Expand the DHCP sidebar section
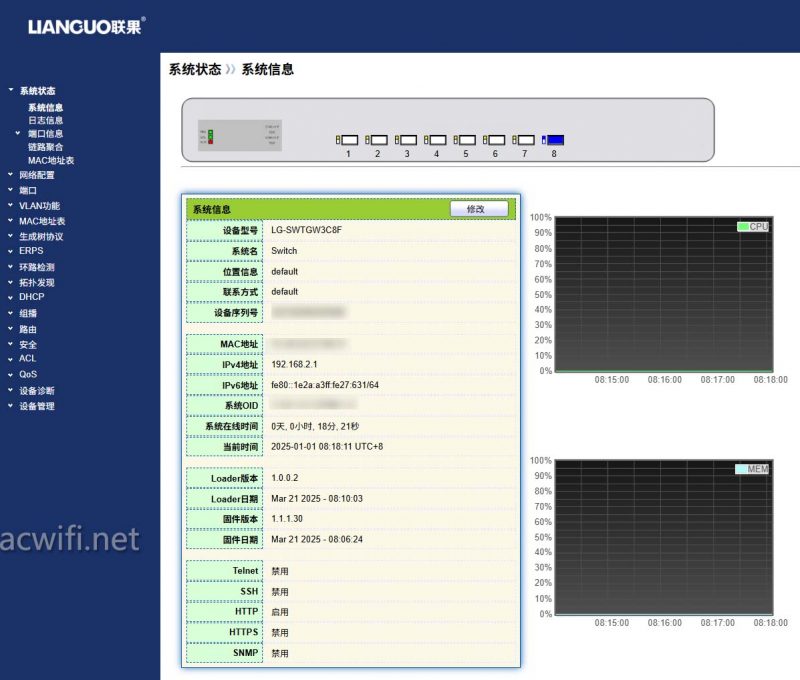Screen dimensions: 800x680 coord(32,295)
